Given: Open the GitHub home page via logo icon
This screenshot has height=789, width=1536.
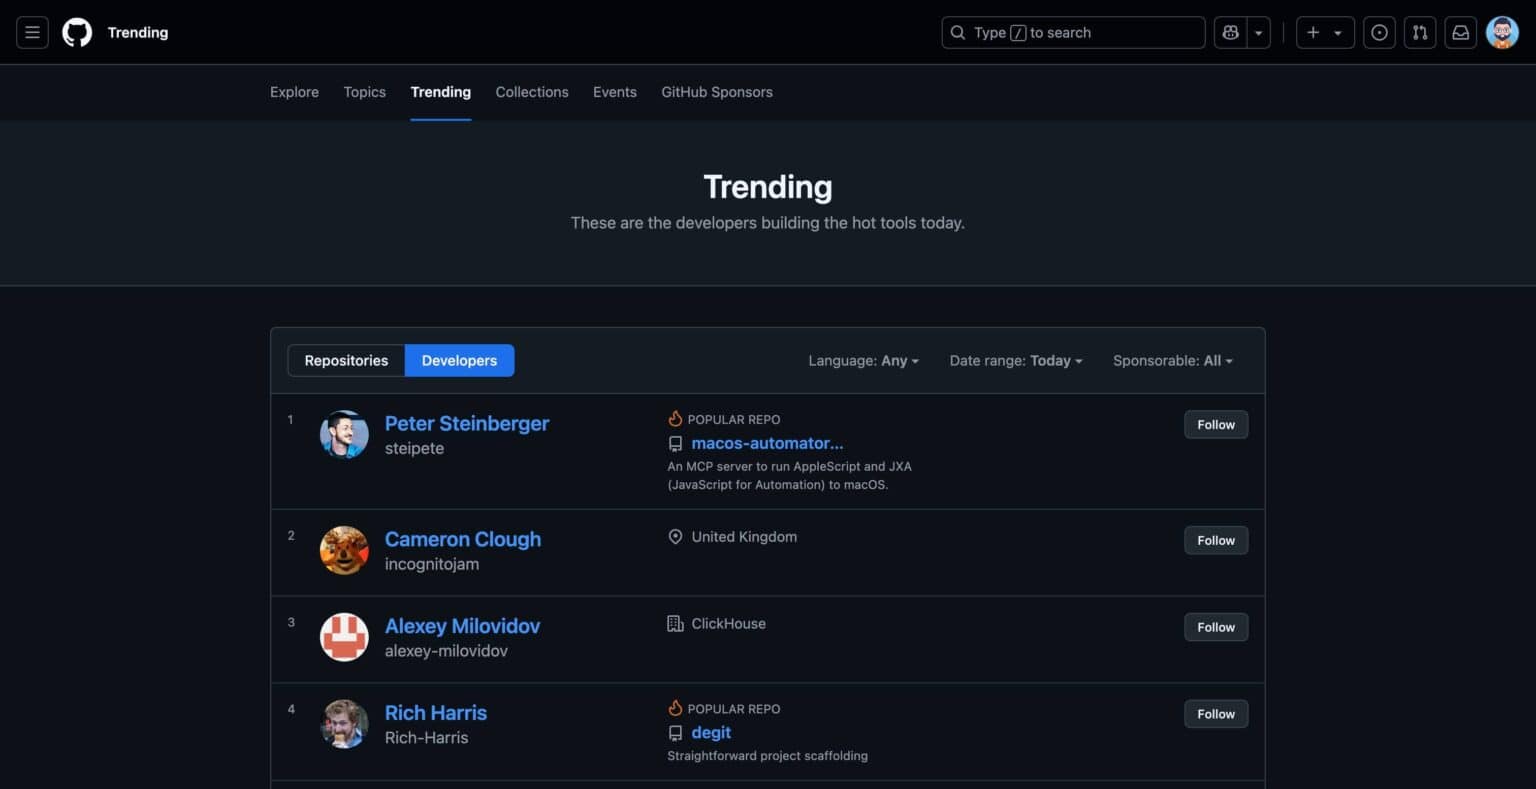Looking at the screenshot, I should [77, 32].
